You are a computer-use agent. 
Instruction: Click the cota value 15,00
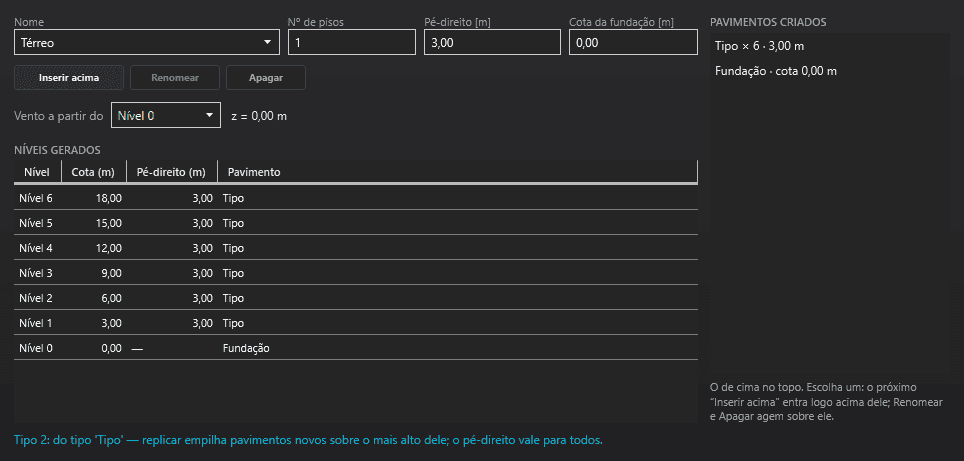(x=109, y=223)
